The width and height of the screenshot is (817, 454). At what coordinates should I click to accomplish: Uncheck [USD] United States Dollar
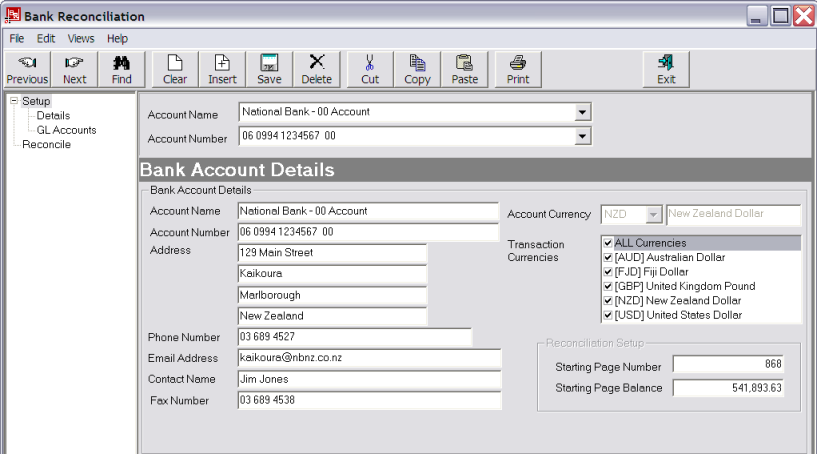[x=608, y=316]
